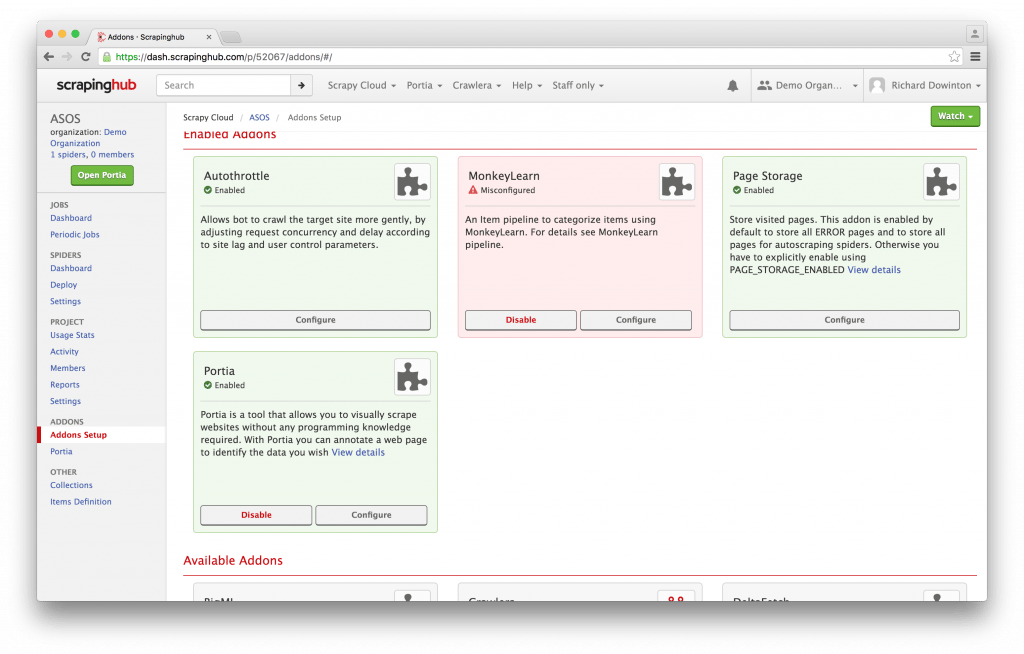Open a new browser tab

coord(231,37)
